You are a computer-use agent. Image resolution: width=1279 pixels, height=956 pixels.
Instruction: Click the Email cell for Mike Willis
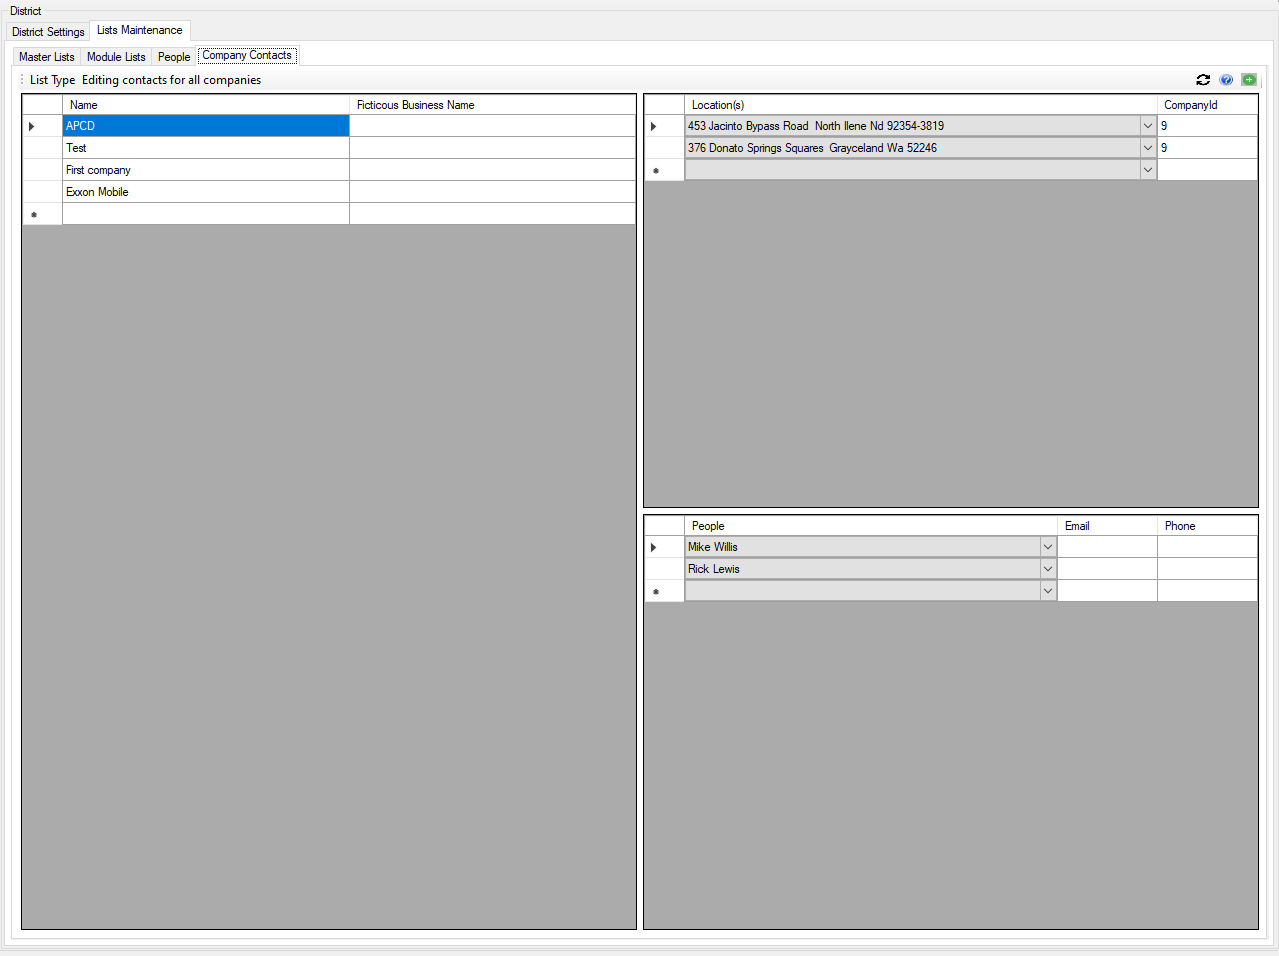pyautogui.click(x=1107, y=547)
